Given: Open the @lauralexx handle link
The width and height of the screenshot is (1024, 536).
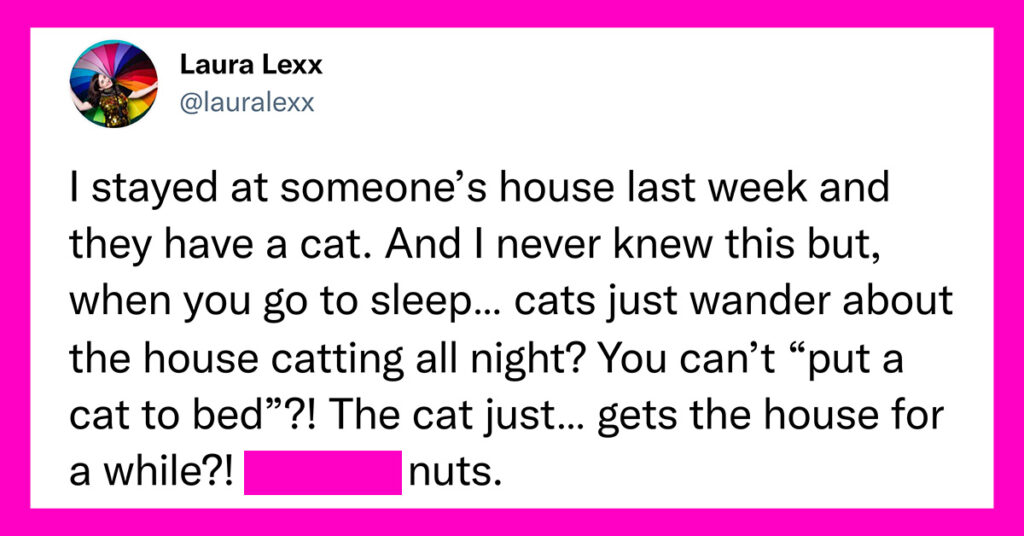Looking at the screenshot, I should click(247, 102).
